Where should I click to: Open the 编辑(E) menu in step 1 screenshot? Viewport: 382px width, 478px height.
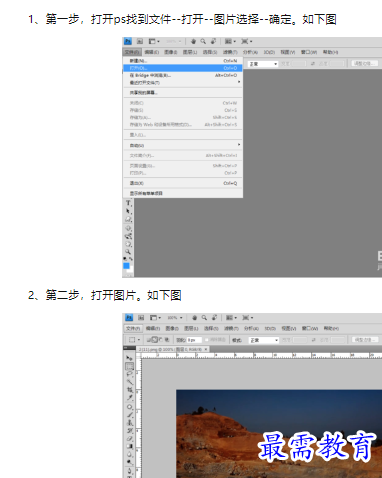coord(152,52)
